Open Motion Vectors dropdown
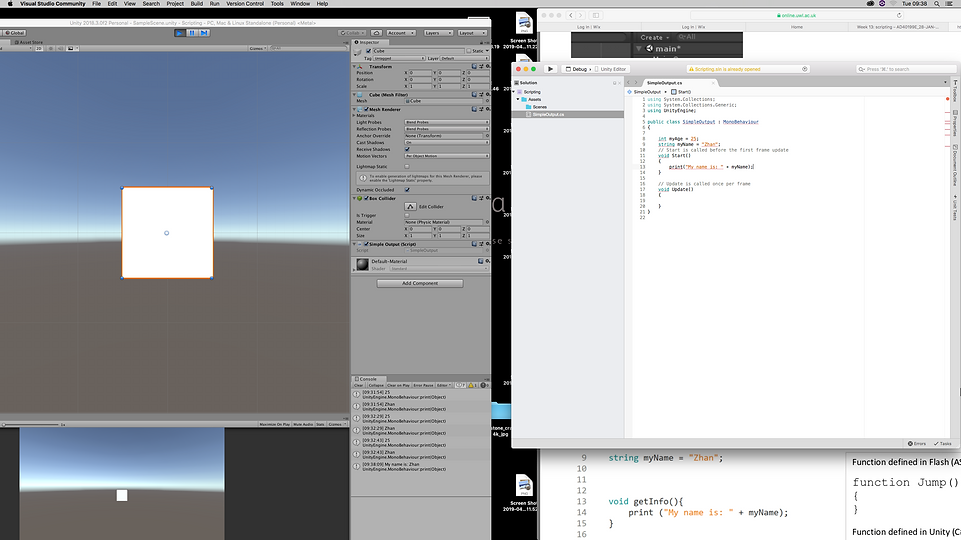The height and width of the screenshot is (540, 961). [x=446, y=156]
